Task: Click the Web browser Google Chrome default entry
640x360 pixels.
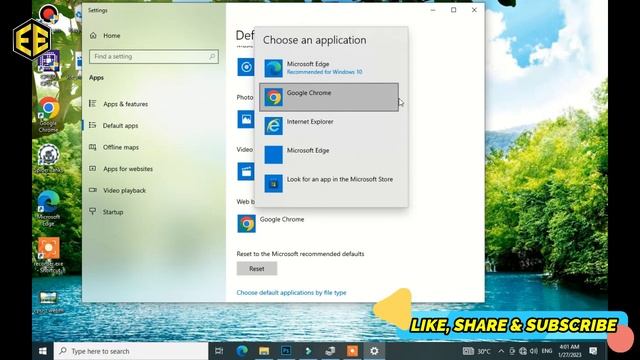Action: [x=271, y=224]
